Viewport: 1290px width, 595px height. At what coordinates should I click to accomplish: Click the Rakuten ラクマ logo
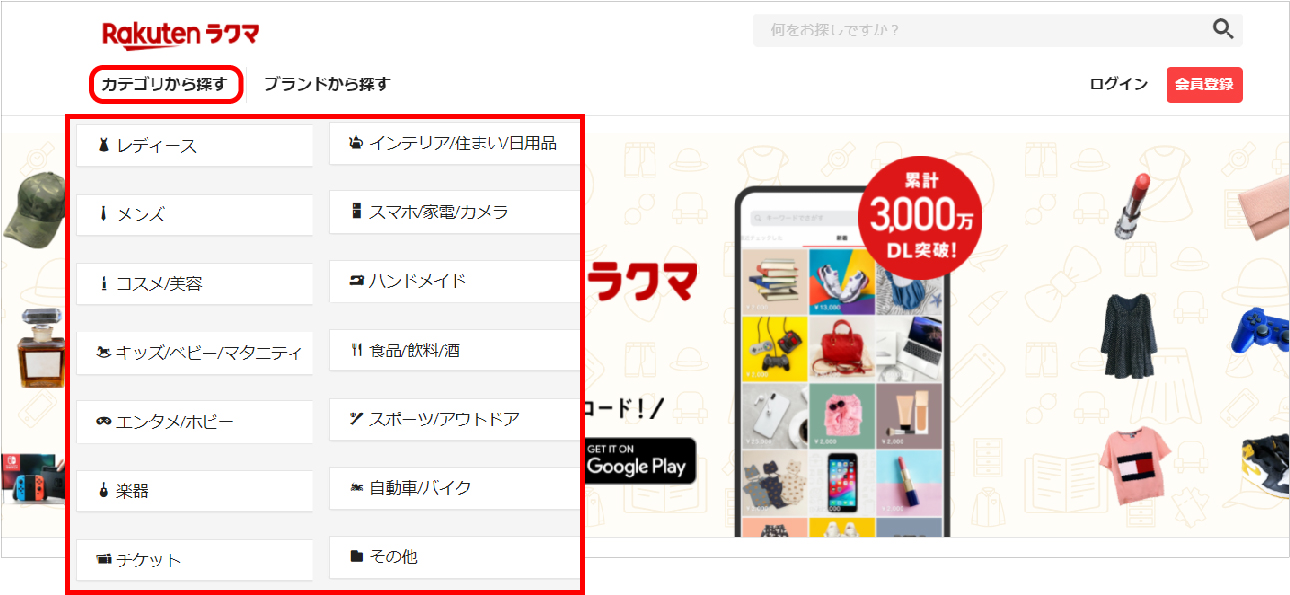coord(180,35)
